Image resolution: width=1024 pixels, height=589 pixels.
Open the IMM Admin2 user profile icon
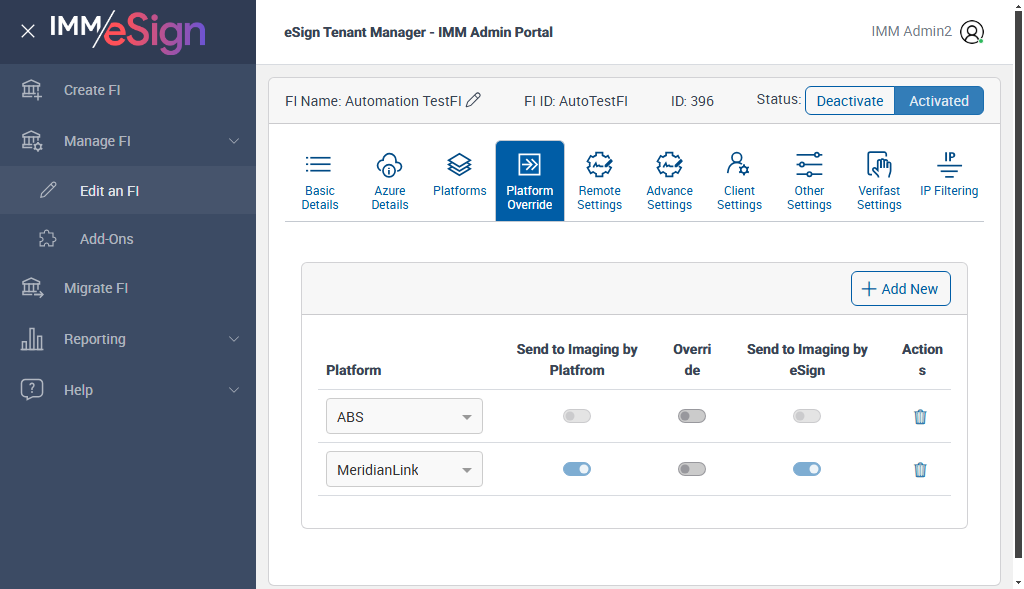tap(971, 32)
